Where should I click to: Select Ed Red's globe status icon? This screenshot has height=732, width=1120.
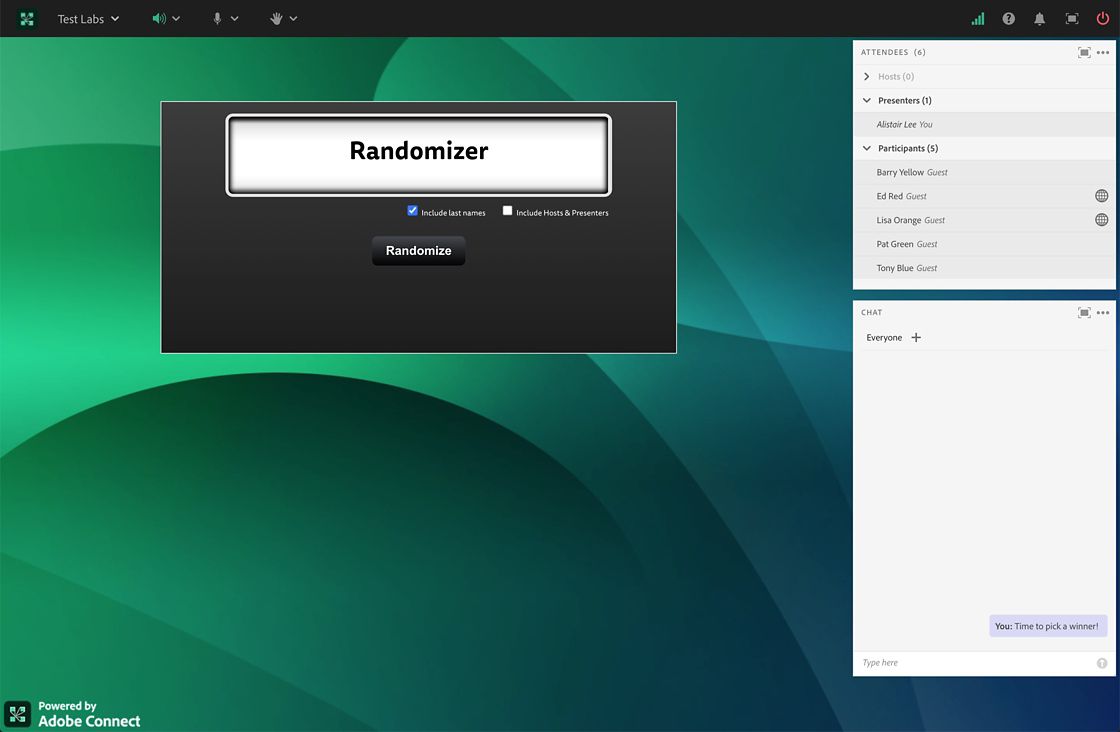pos(1102,196)
